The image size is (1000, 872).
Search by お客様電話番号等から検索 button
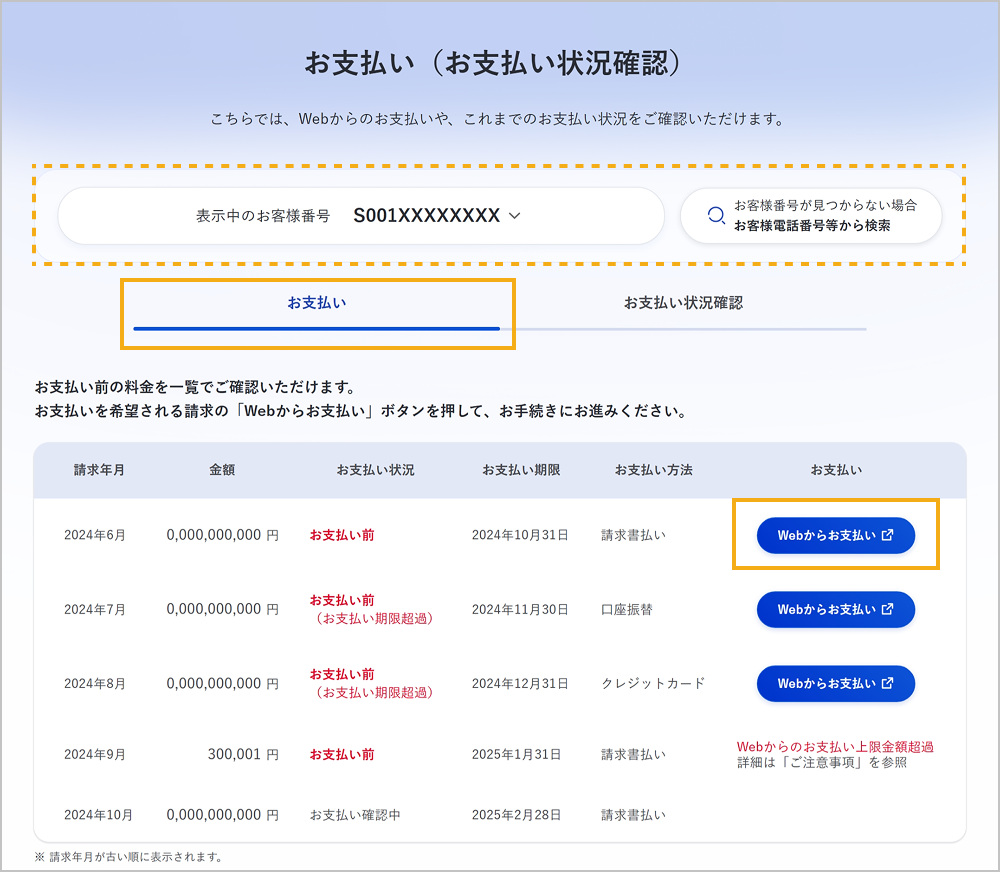[x=811, y=216]
